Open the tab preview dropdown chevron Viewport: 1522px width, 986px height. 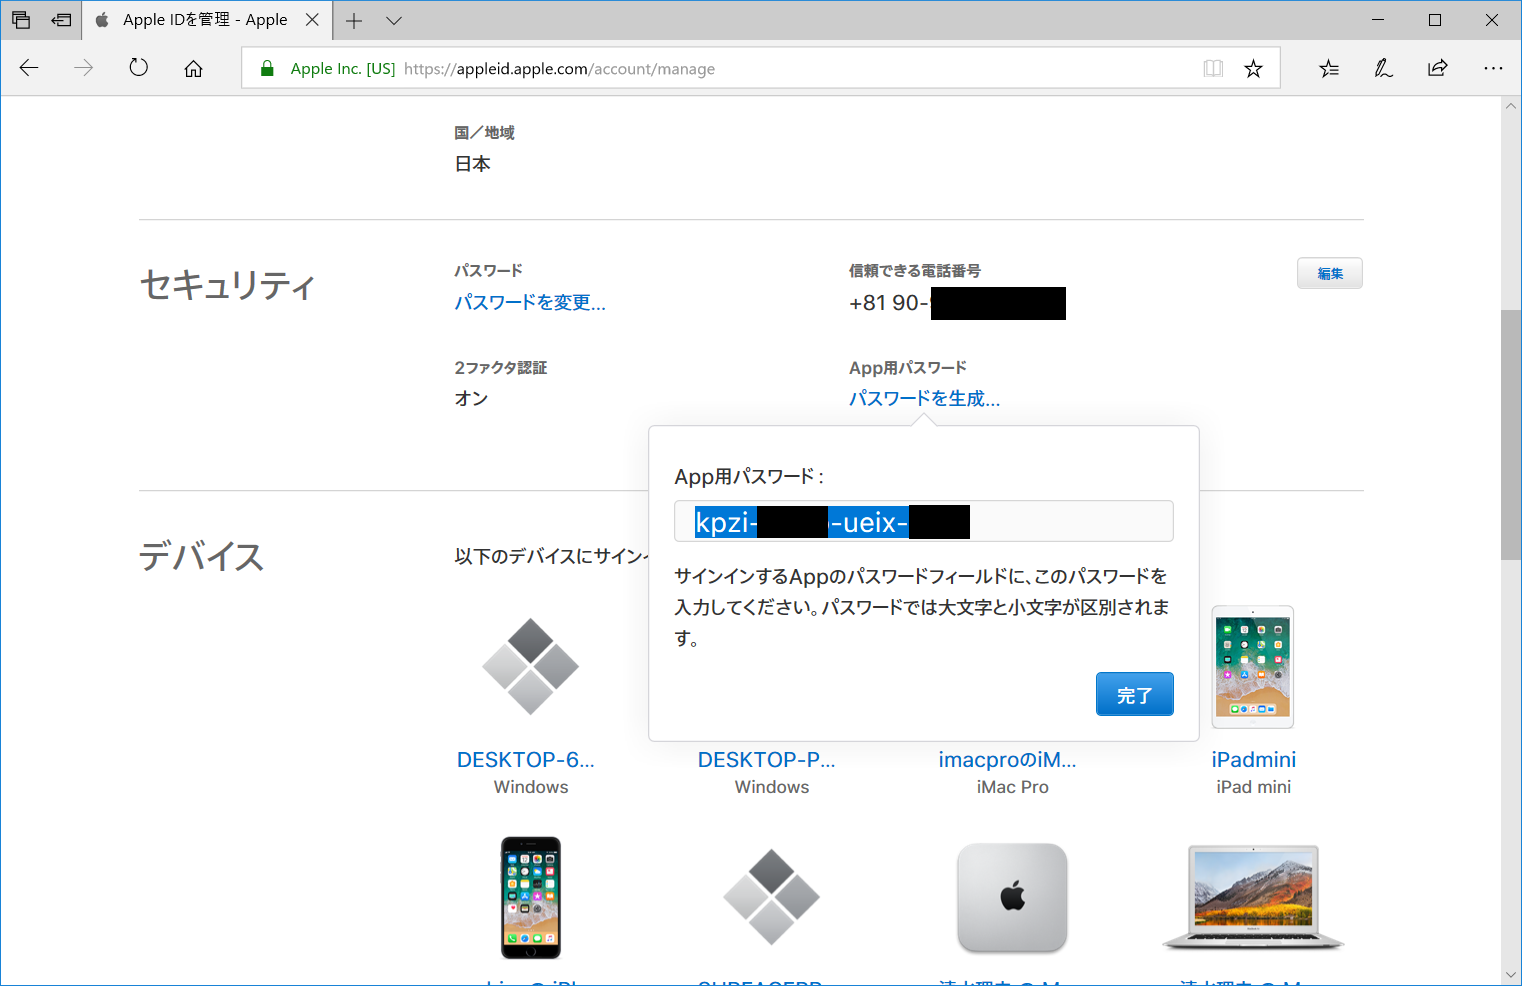tap(394, 19)
